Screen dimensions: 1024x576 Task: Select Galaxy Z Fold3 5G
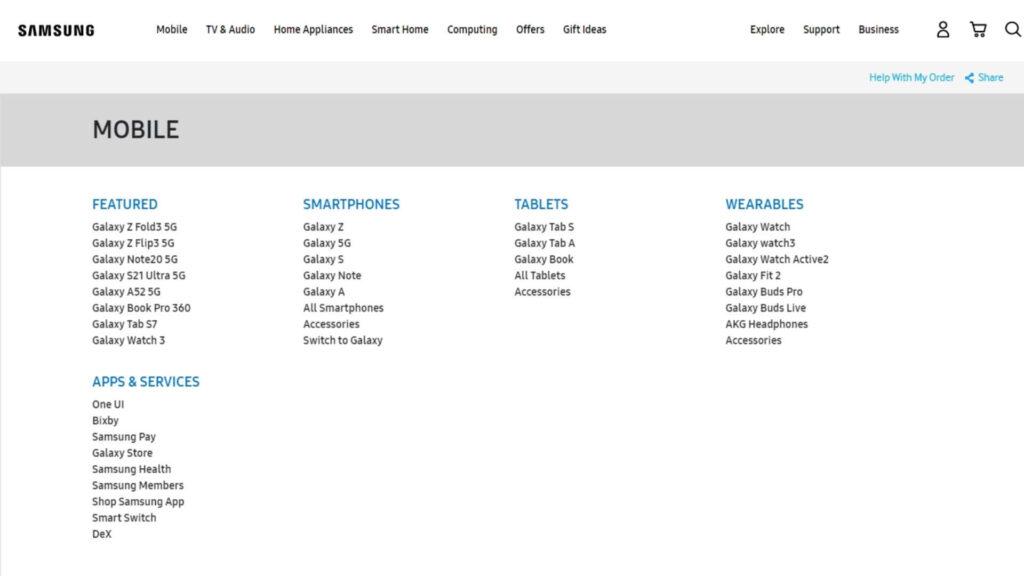[134, 227]
